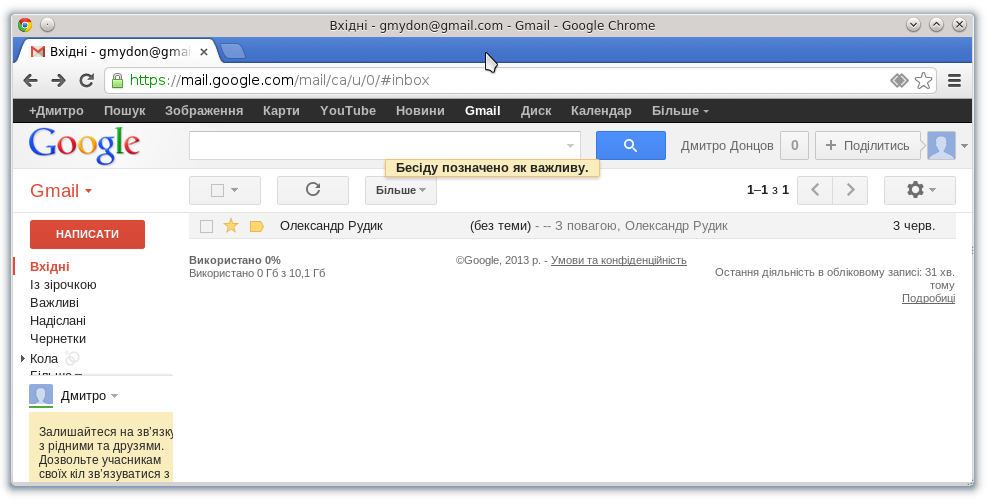Toggle the star on Олександр Рудик message
The width and height of the screenshot is (991, 503).
[231, 226]
